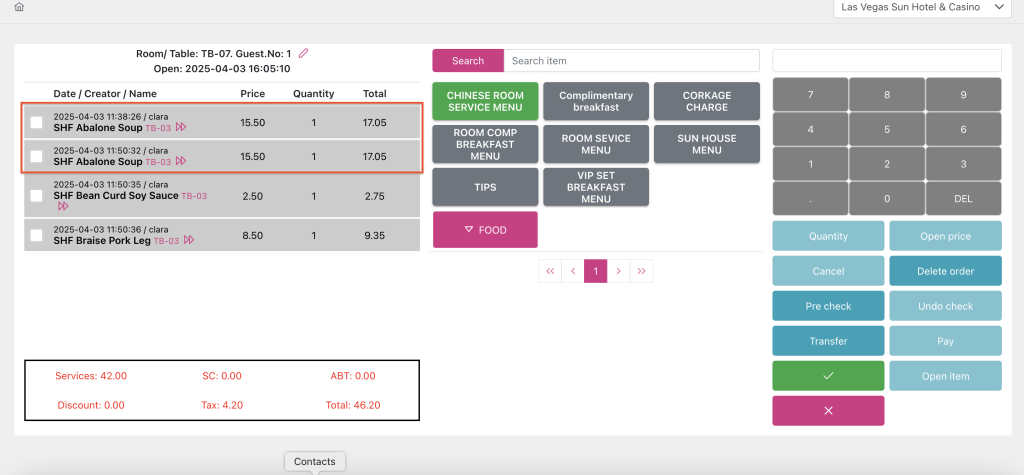1024x475 pixels.
Task: Open the Las Vegas Sun Hotel & Casino dropdown
Action: (920, 8)
